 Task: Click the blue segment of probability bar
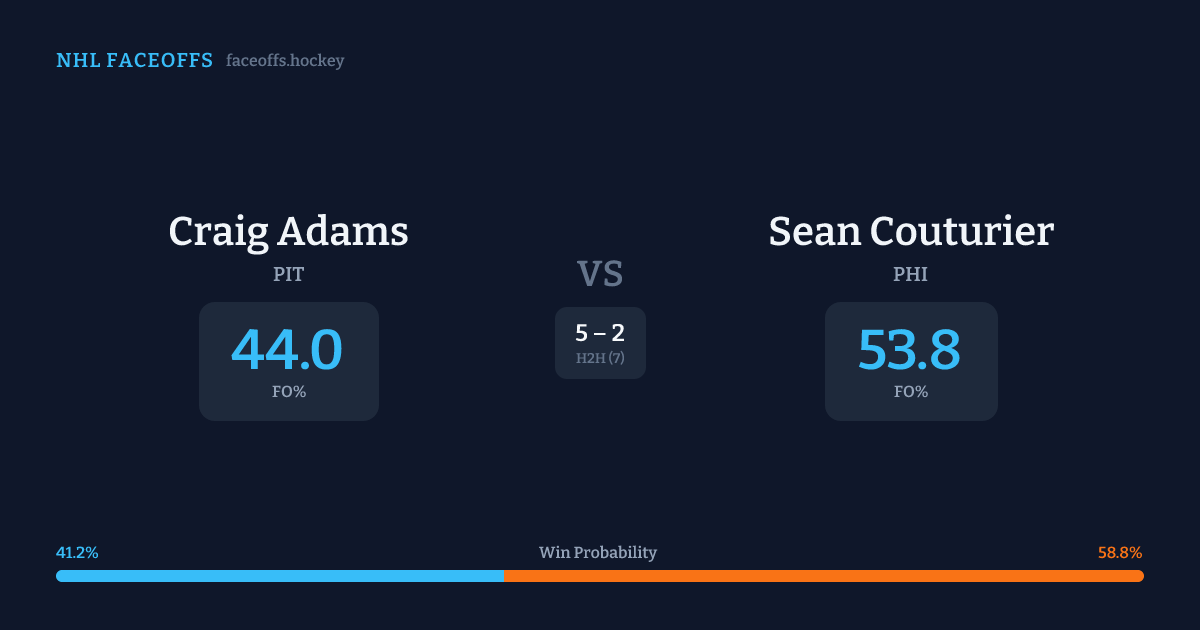pos(280,576)
